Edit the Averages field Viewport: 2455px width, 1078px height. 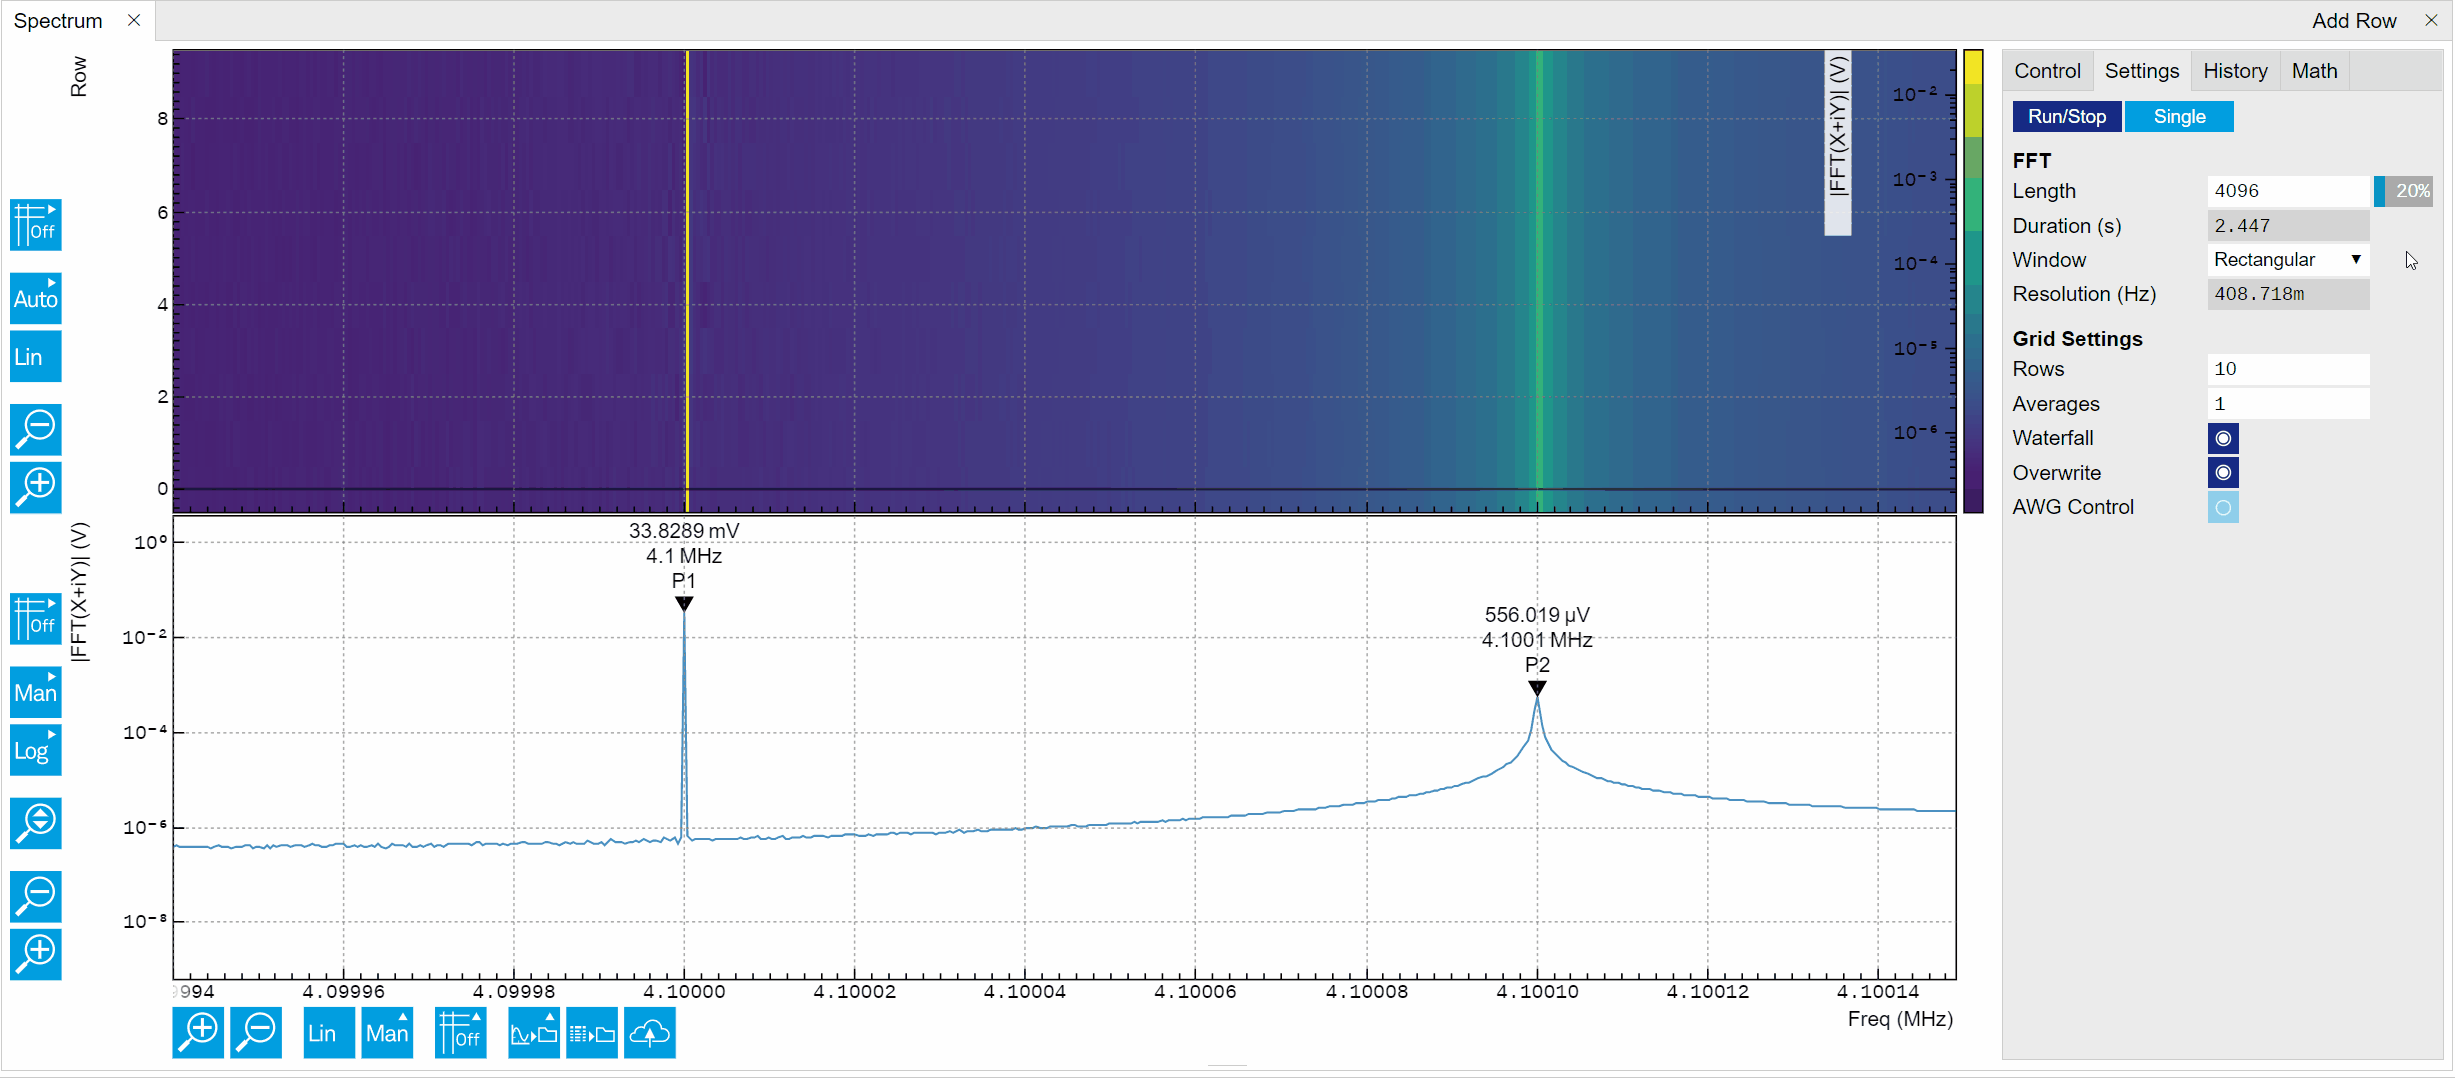2288,404
